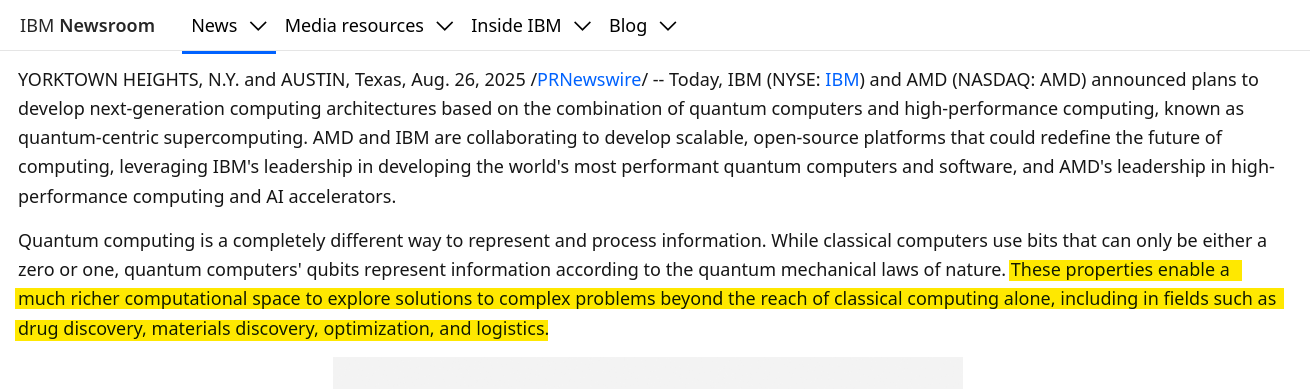The width and height of the screenshot is (1310, 389).
Task: Click the blue active underline beneath News
Action: click(x=228, y=51)
